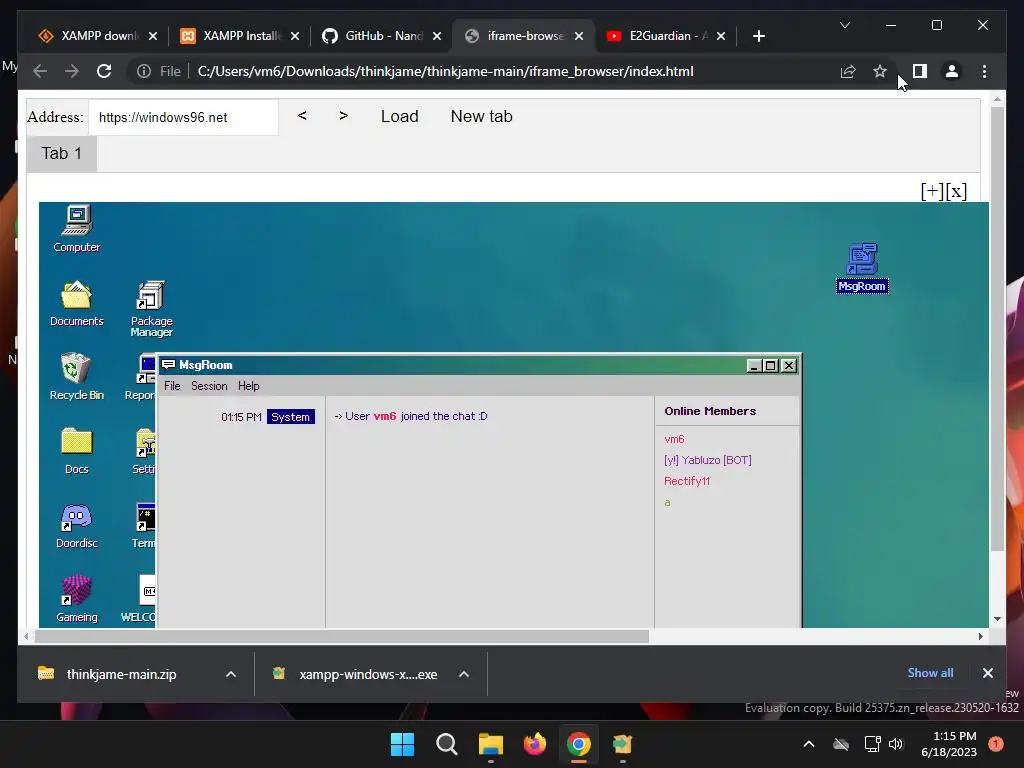Launch the Doordisc app icon
Image resolution: width=1024 pixels, height=768 pixels.
(76, 526)
